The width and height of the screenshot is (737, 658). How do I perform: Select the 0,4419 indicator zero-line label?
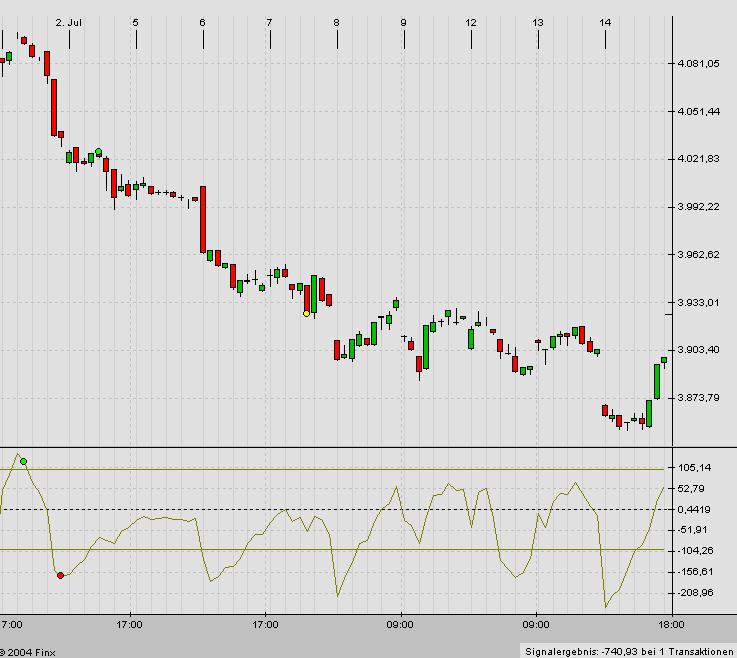[x=695, y=509]
